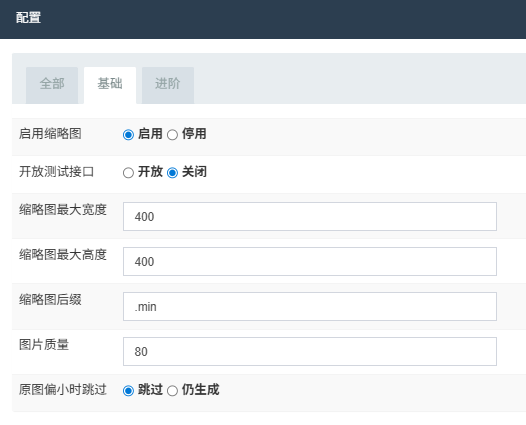Choose 开放 for 开放测试接口
The image size is (526, 425).
[x=128, y=173]
